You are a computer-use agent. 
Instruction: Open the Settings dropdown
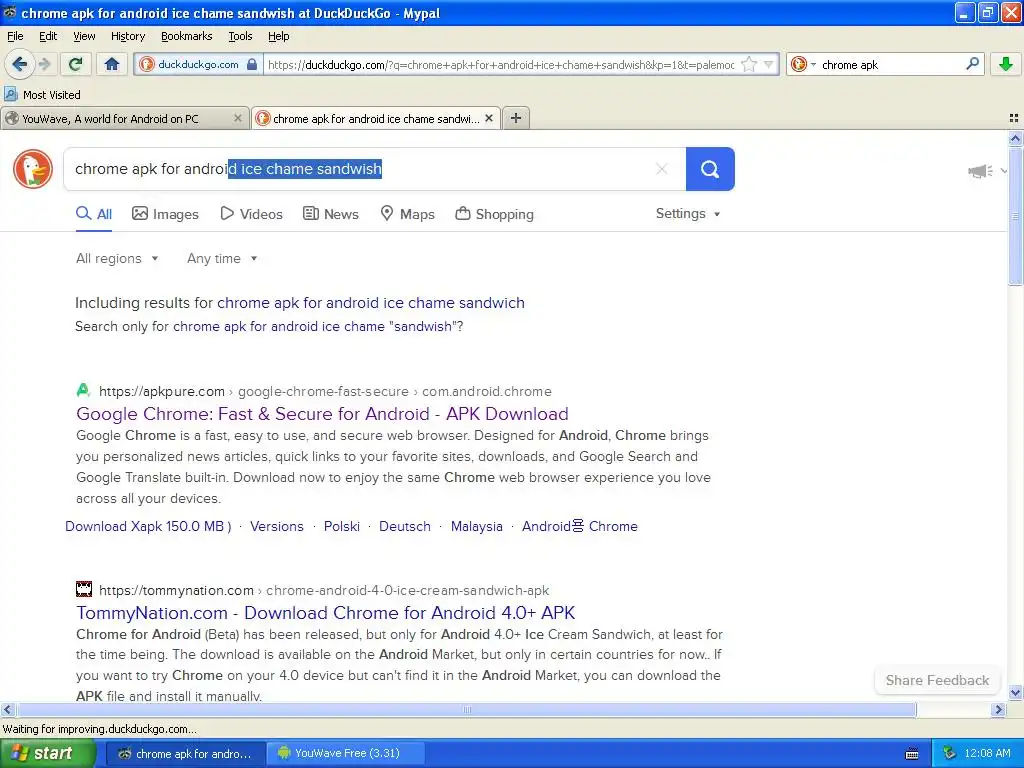coord(688,214)
